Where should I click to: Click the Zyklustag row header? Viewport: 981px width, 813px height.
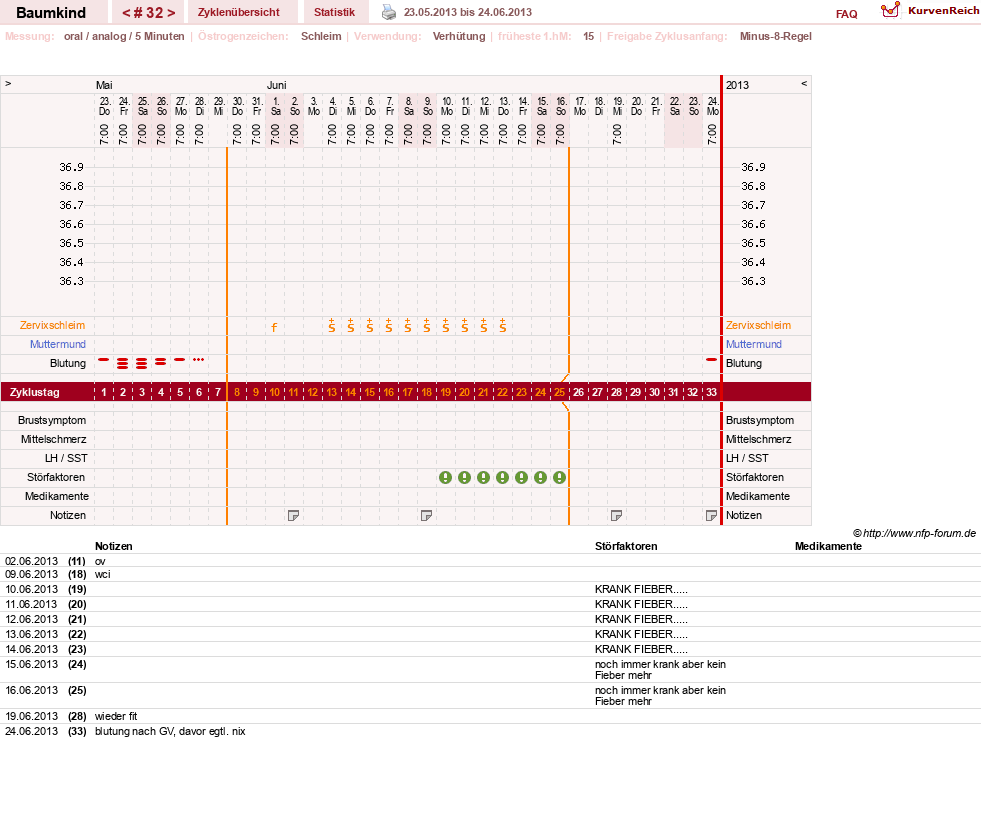tap(35, 392)
